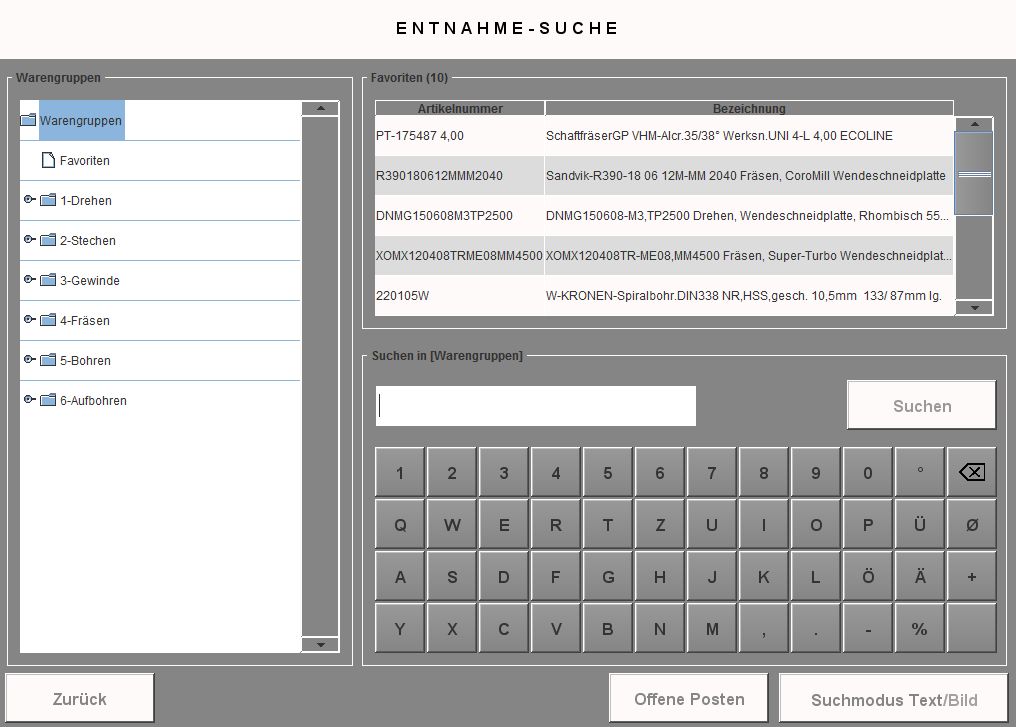Click the 1-Drehen folder icon

[x=48, y=200]
